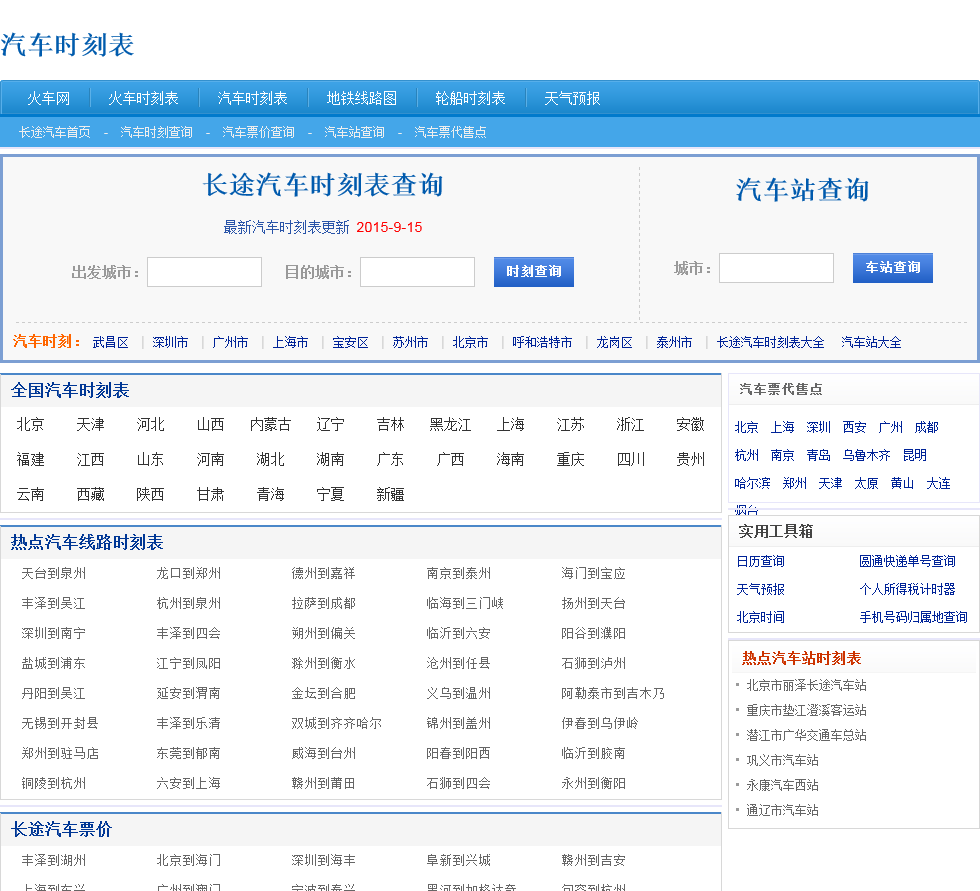Open the 拉萨到成都 route link
This screenshot has height=891, width=980.
pyautogui.click(x=323, y=603)
